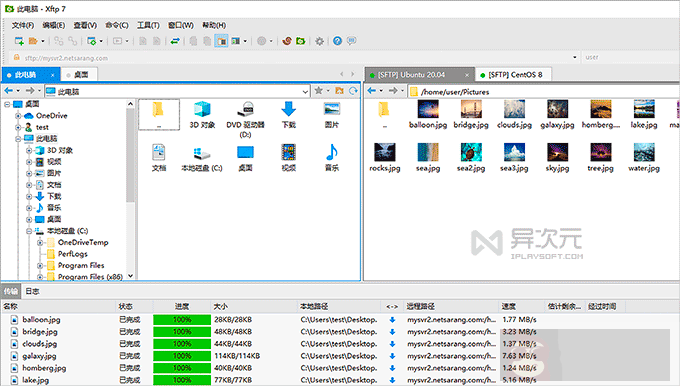
Task: Toggle the folder tree view toolbar button
Action: click(221, 41)
